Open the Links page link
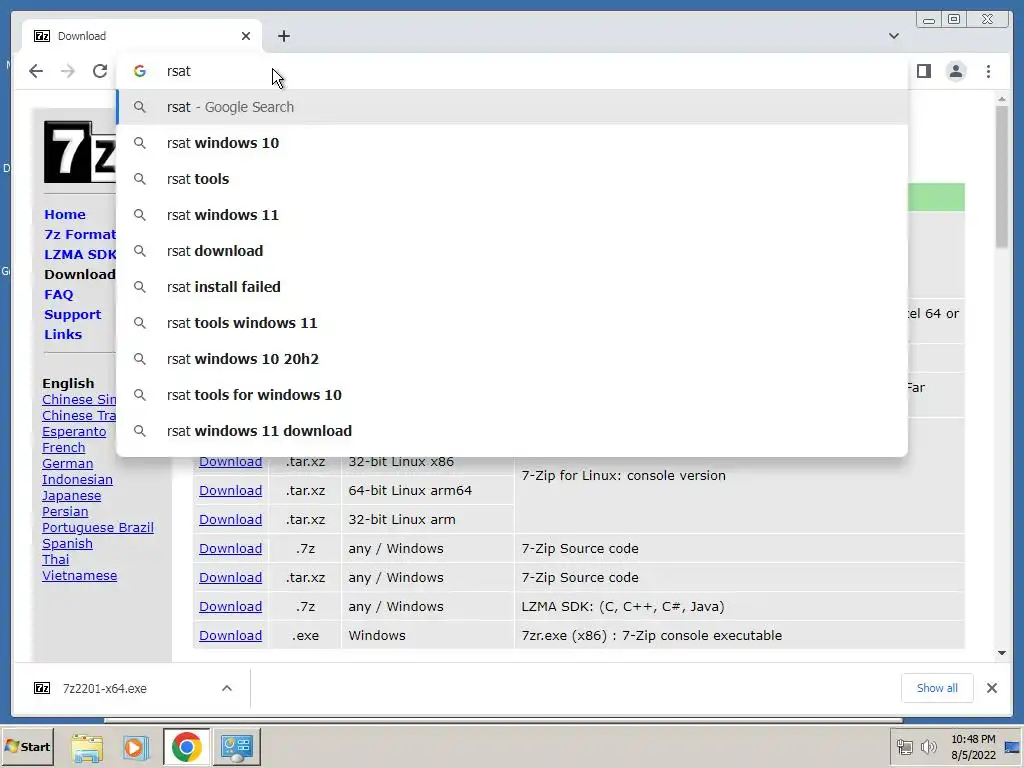The width and height of the screenshot is (1024, 768). [x=63, y=334]
